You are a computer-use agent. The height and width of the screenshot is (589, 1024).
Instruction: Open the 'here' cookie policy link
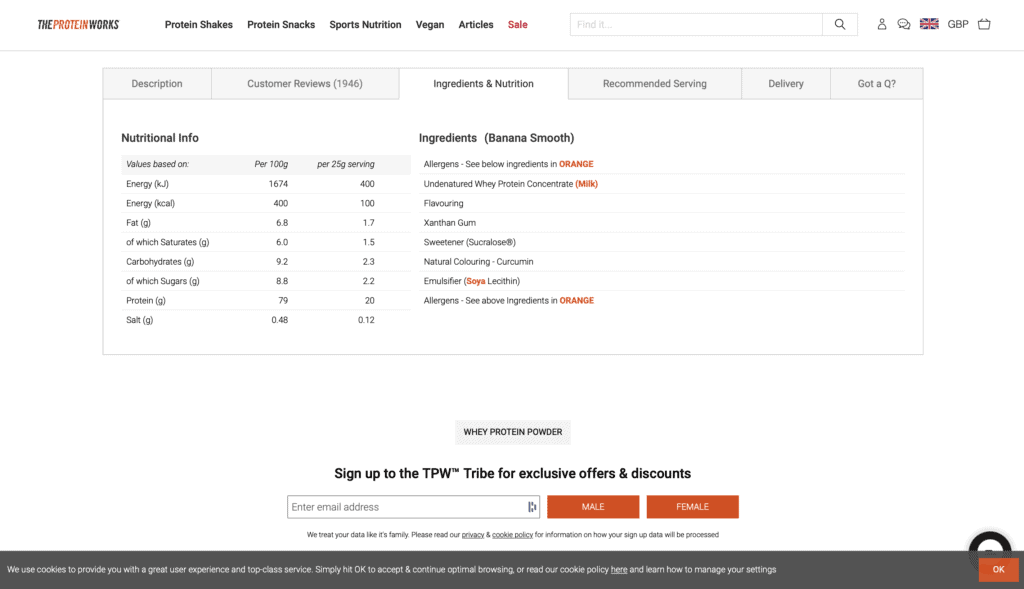point(618,569)
